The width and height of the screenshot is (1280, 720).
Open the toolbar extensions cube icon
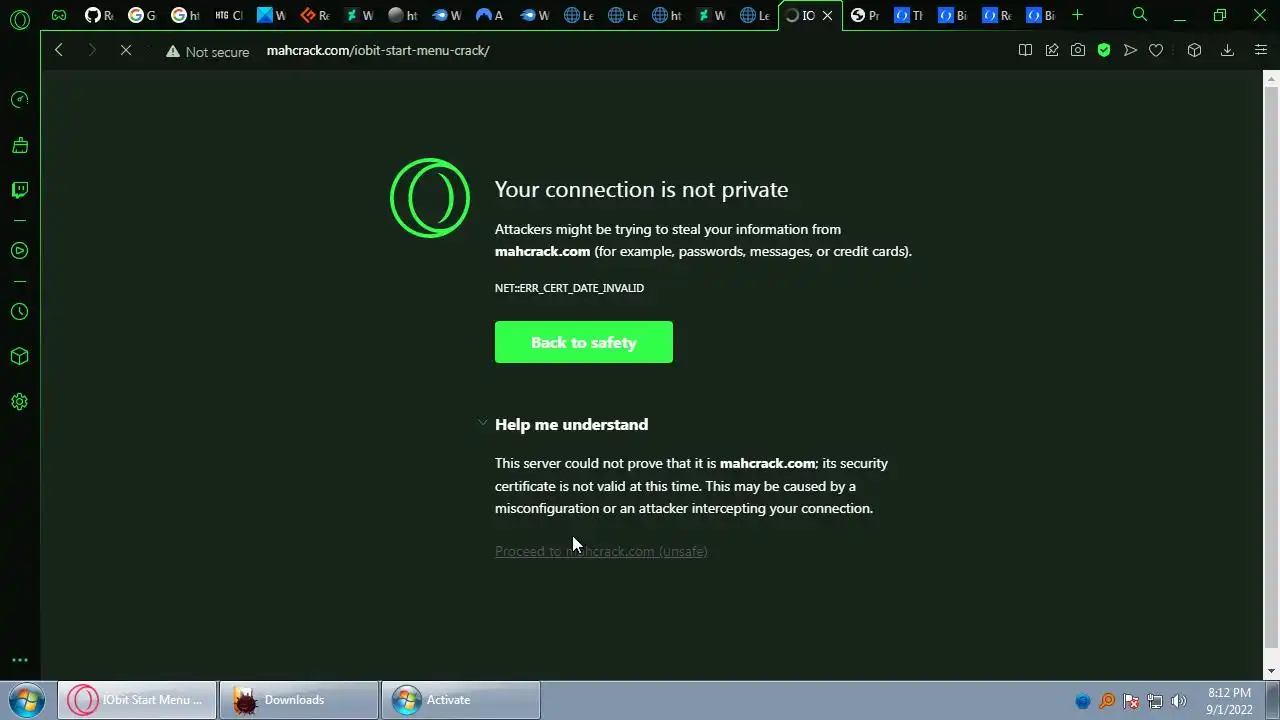(1194, 50)
